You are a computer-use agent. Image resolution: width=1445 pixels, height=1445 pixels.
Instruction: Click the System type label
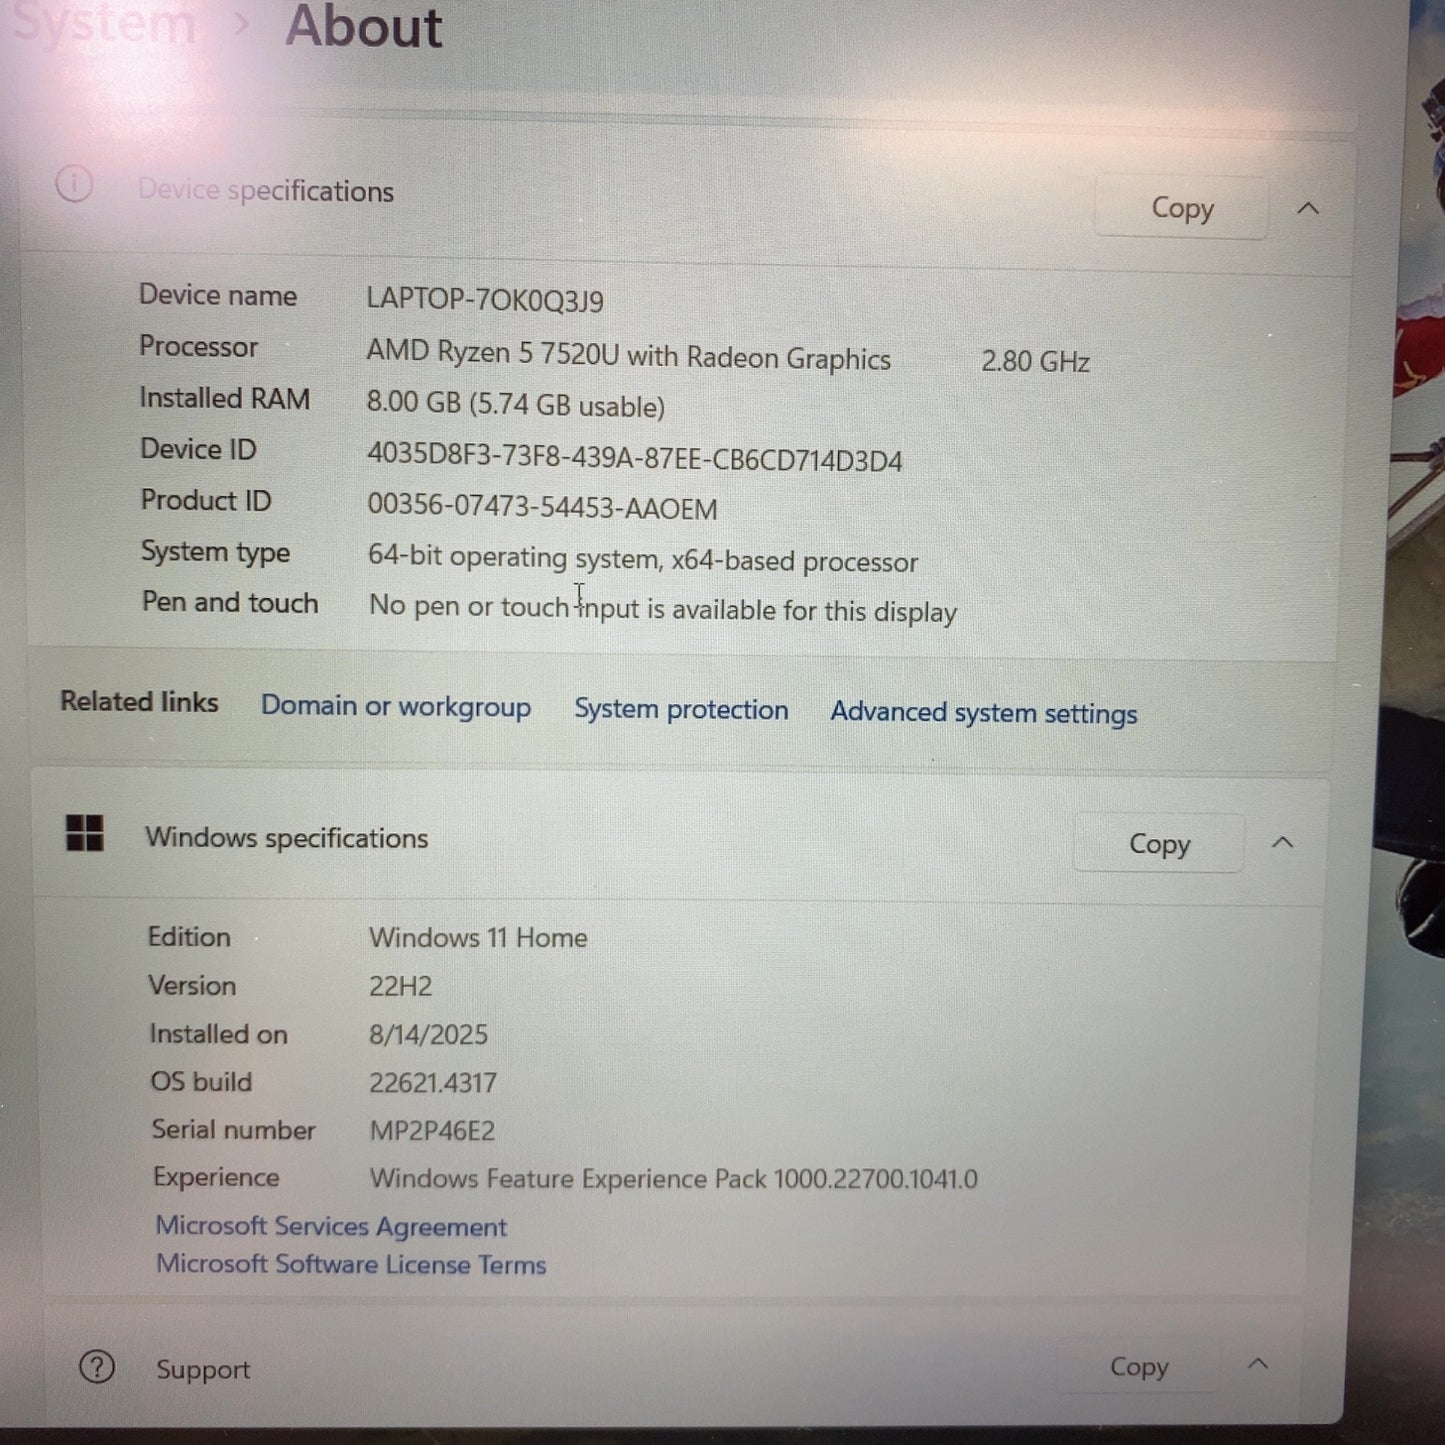pyautogui.click(x=216, y=552)
